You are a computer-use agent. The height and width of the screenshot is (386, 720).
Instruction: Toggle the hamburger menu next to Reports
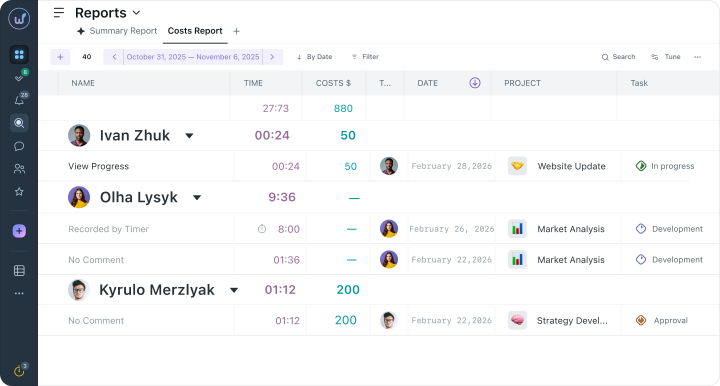(x=59, y=13)
